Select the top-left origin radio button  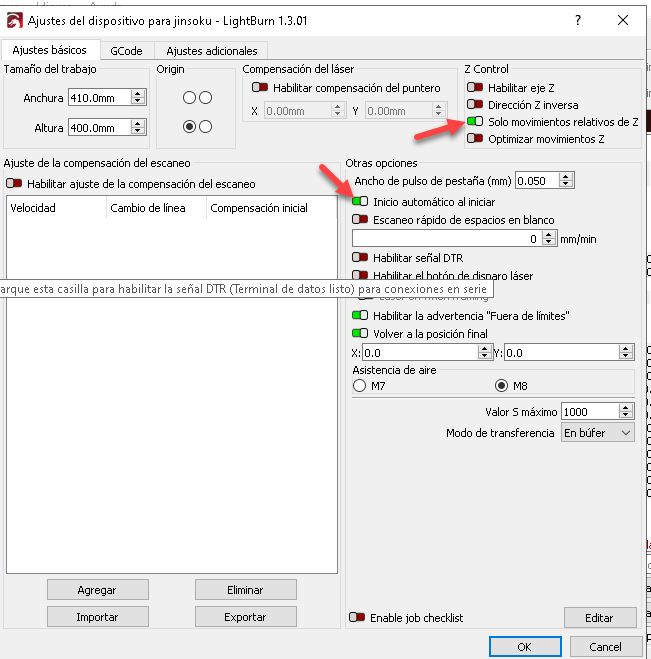[189, 98]
